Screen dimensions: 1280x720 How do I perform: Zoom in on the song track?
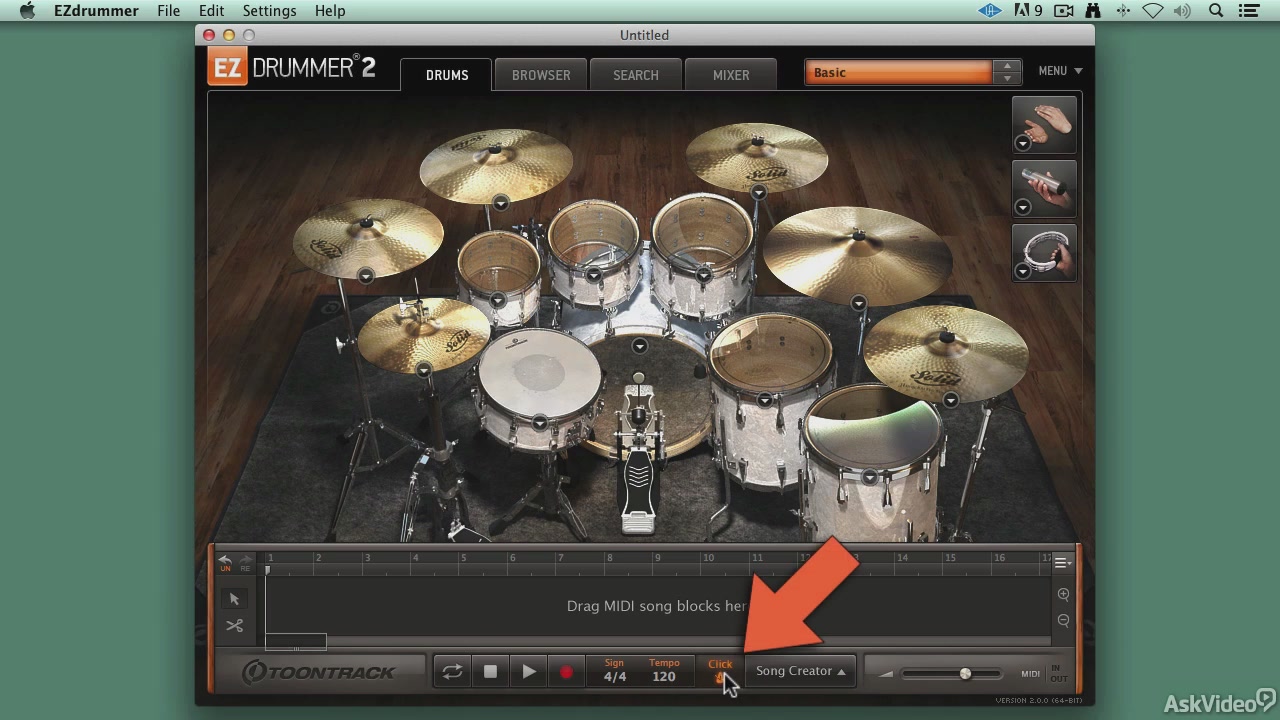point(1063,595)
